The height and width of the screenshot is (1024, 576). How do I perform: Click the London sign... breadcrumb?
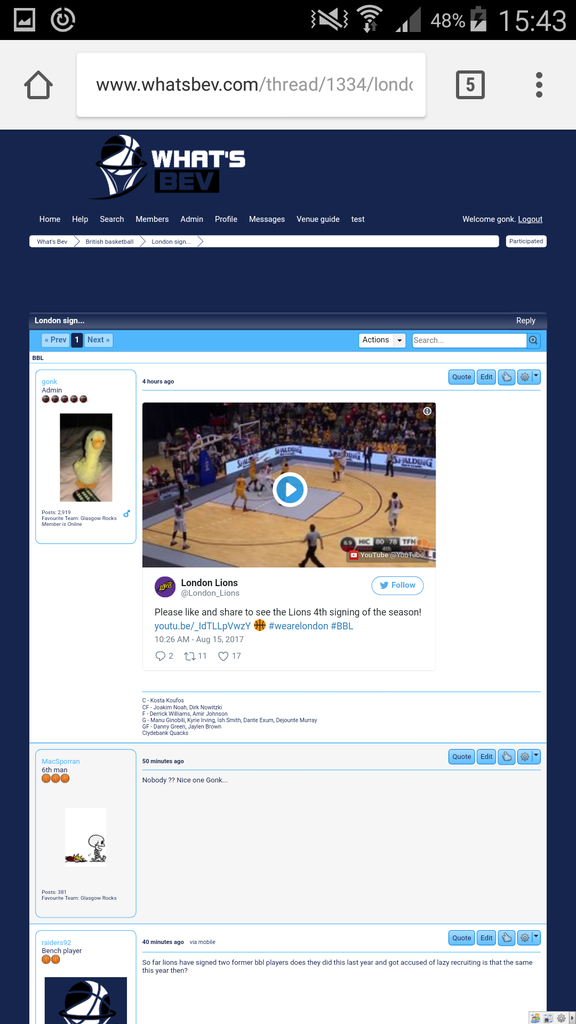[x=171, y=242]
